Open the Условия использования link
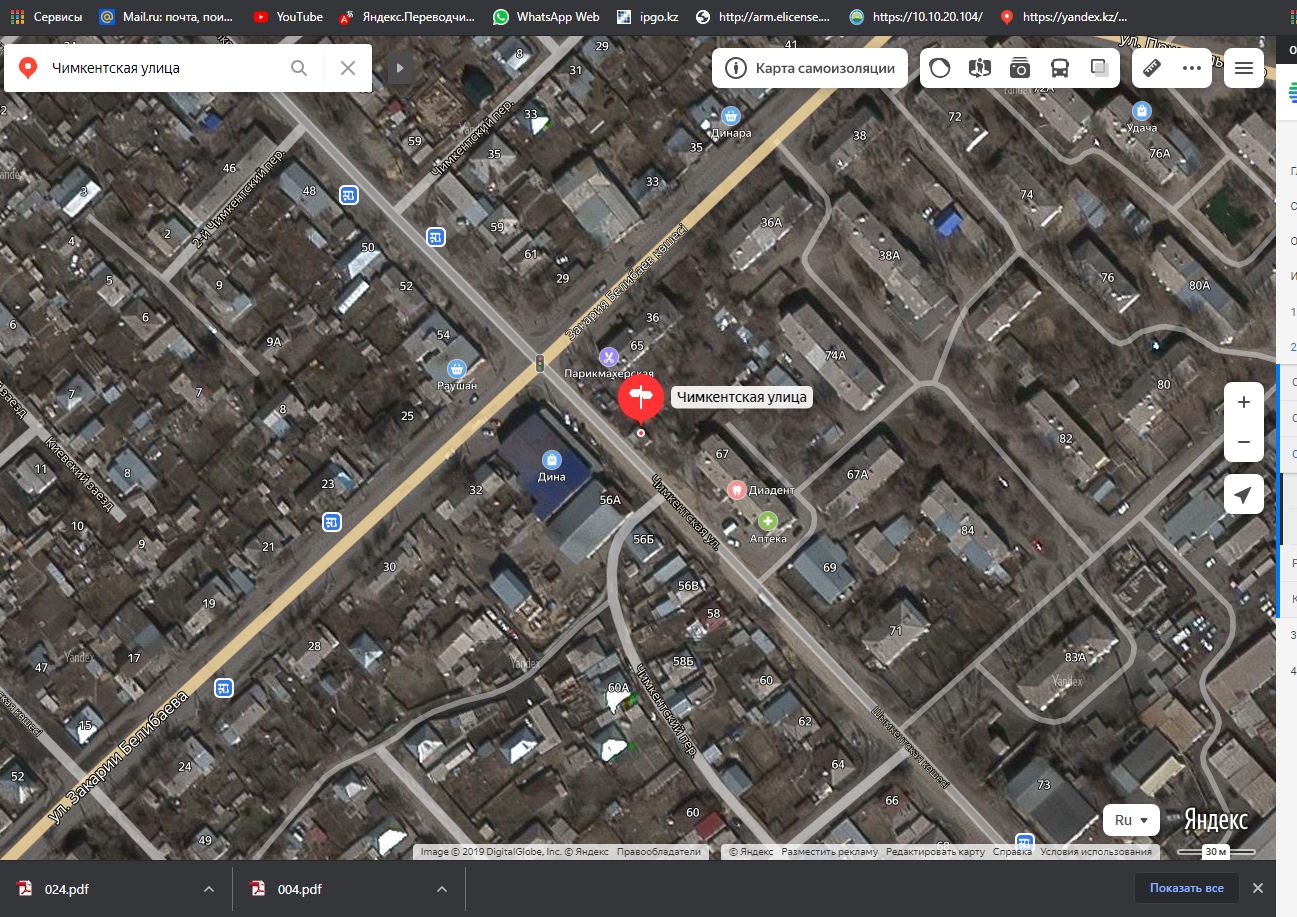This screenshot has height=917, width=1297. [1096, 852]
